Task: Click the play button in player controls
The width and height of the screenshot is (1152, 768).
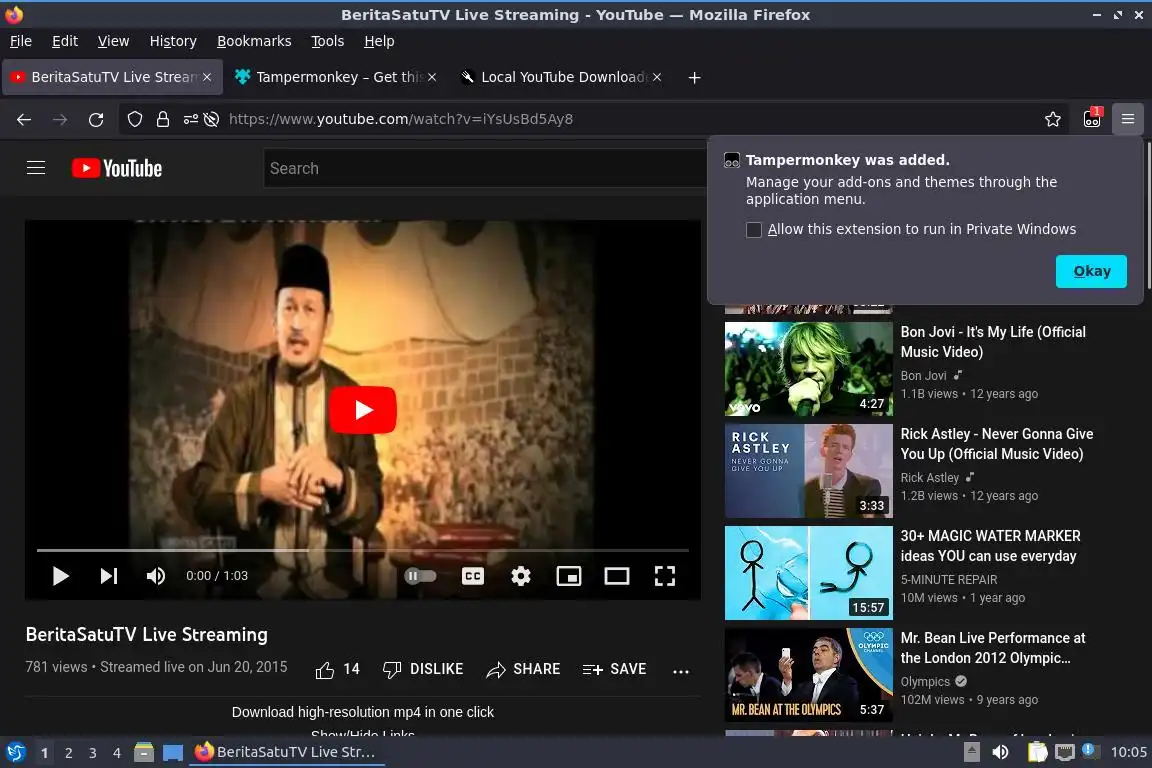Action: click(x=61, y=576)
